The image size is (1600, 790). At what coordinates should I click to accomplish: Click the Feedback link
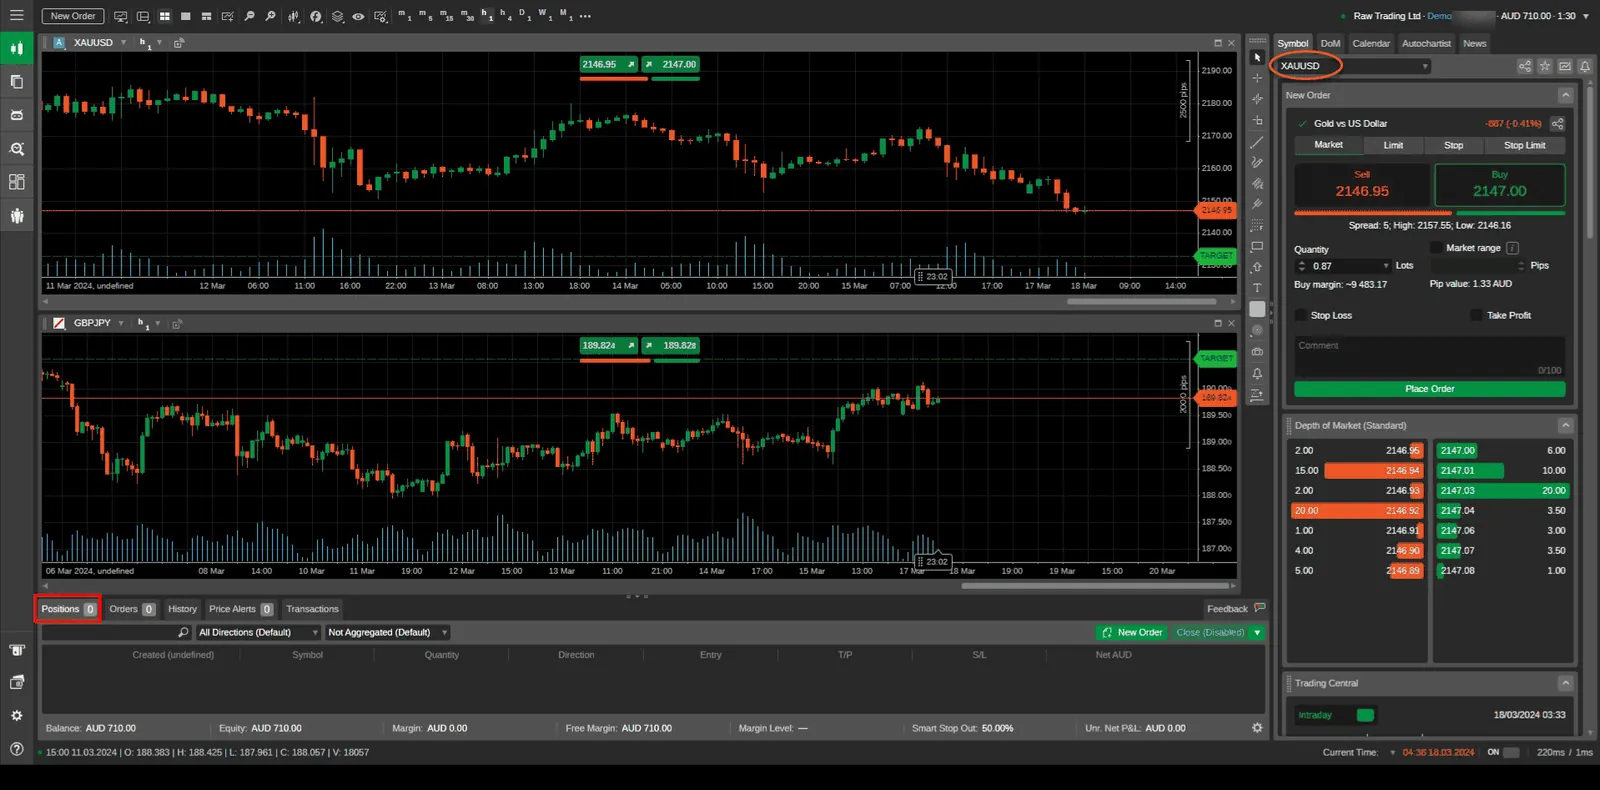1236,608
